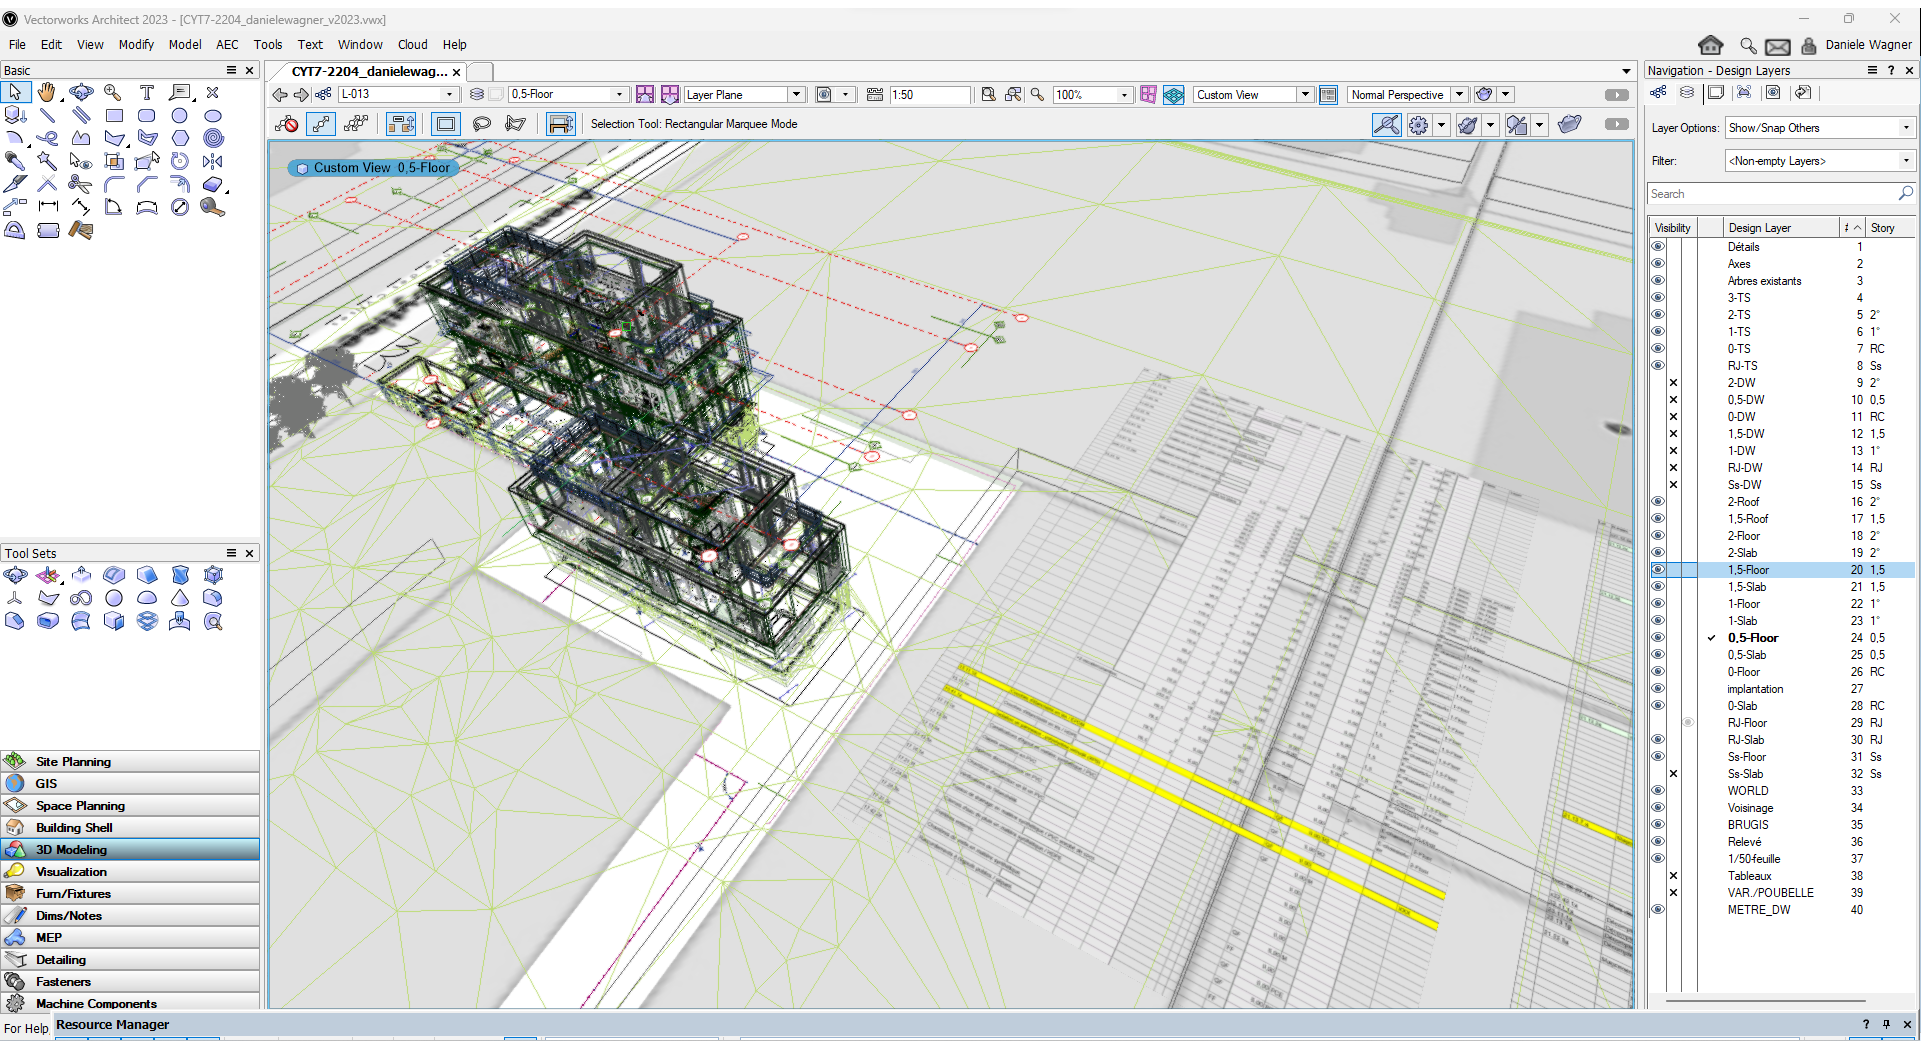Choose the Rectangle tool in Basic palette

[114, 115]
